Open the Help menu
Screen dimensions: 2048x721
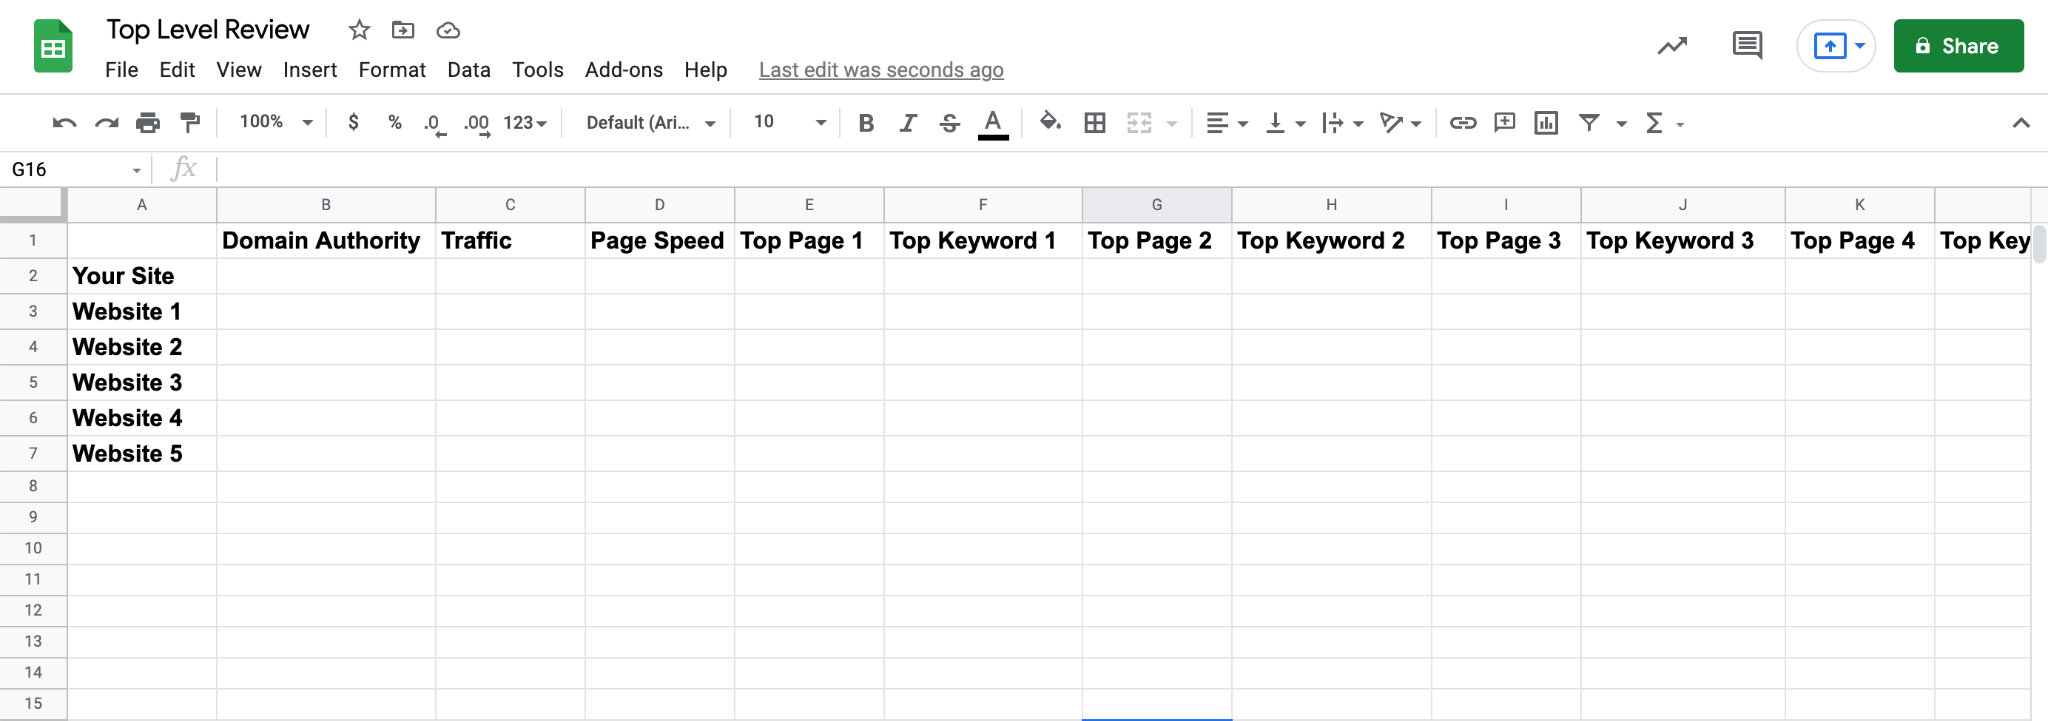706,70
